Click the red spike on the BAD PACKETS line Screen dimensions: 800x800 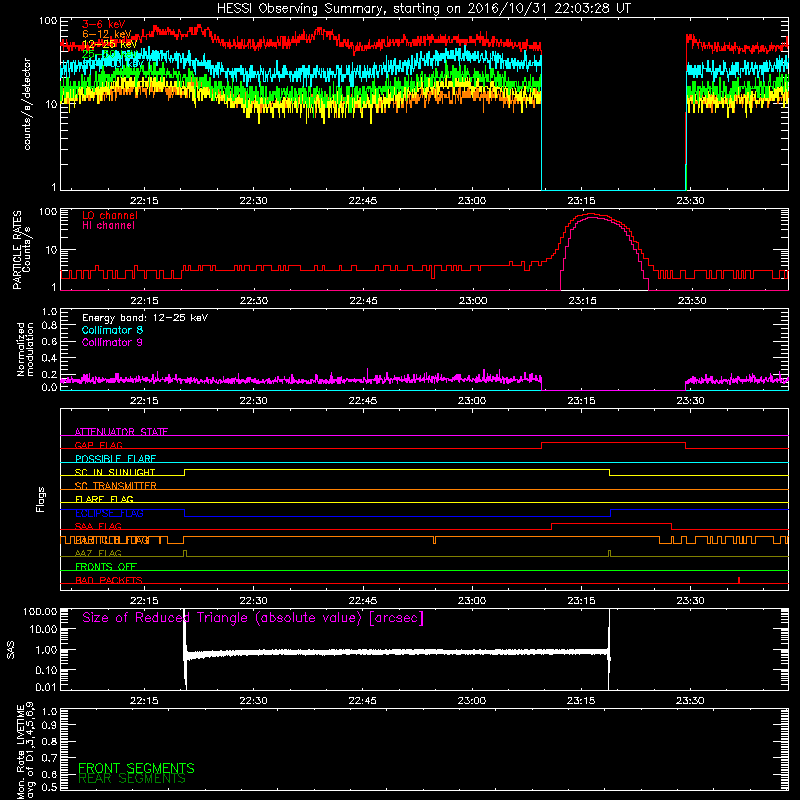tap(739, 580)
